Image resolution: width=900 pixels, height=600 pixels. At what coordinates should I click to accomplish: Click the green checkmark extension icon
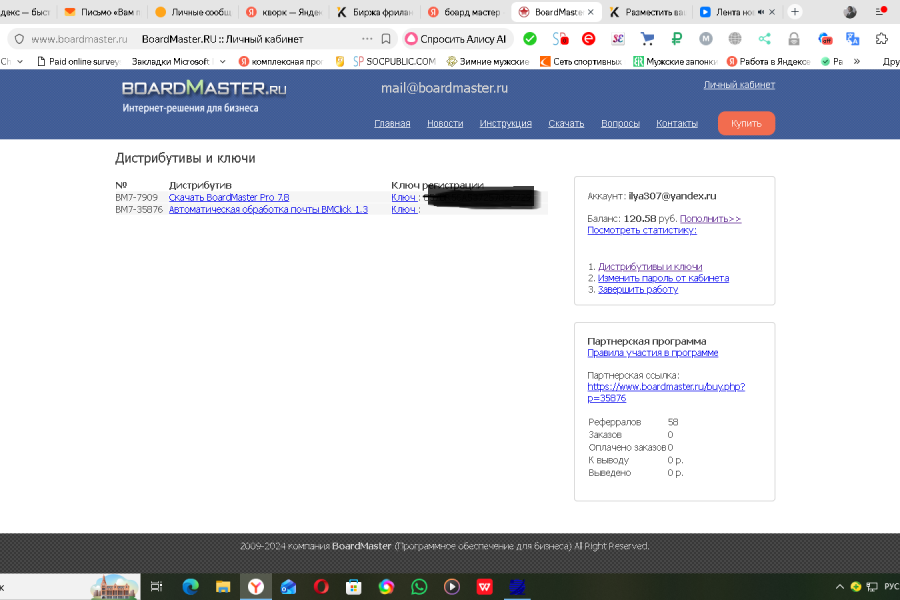pos(530,39)
